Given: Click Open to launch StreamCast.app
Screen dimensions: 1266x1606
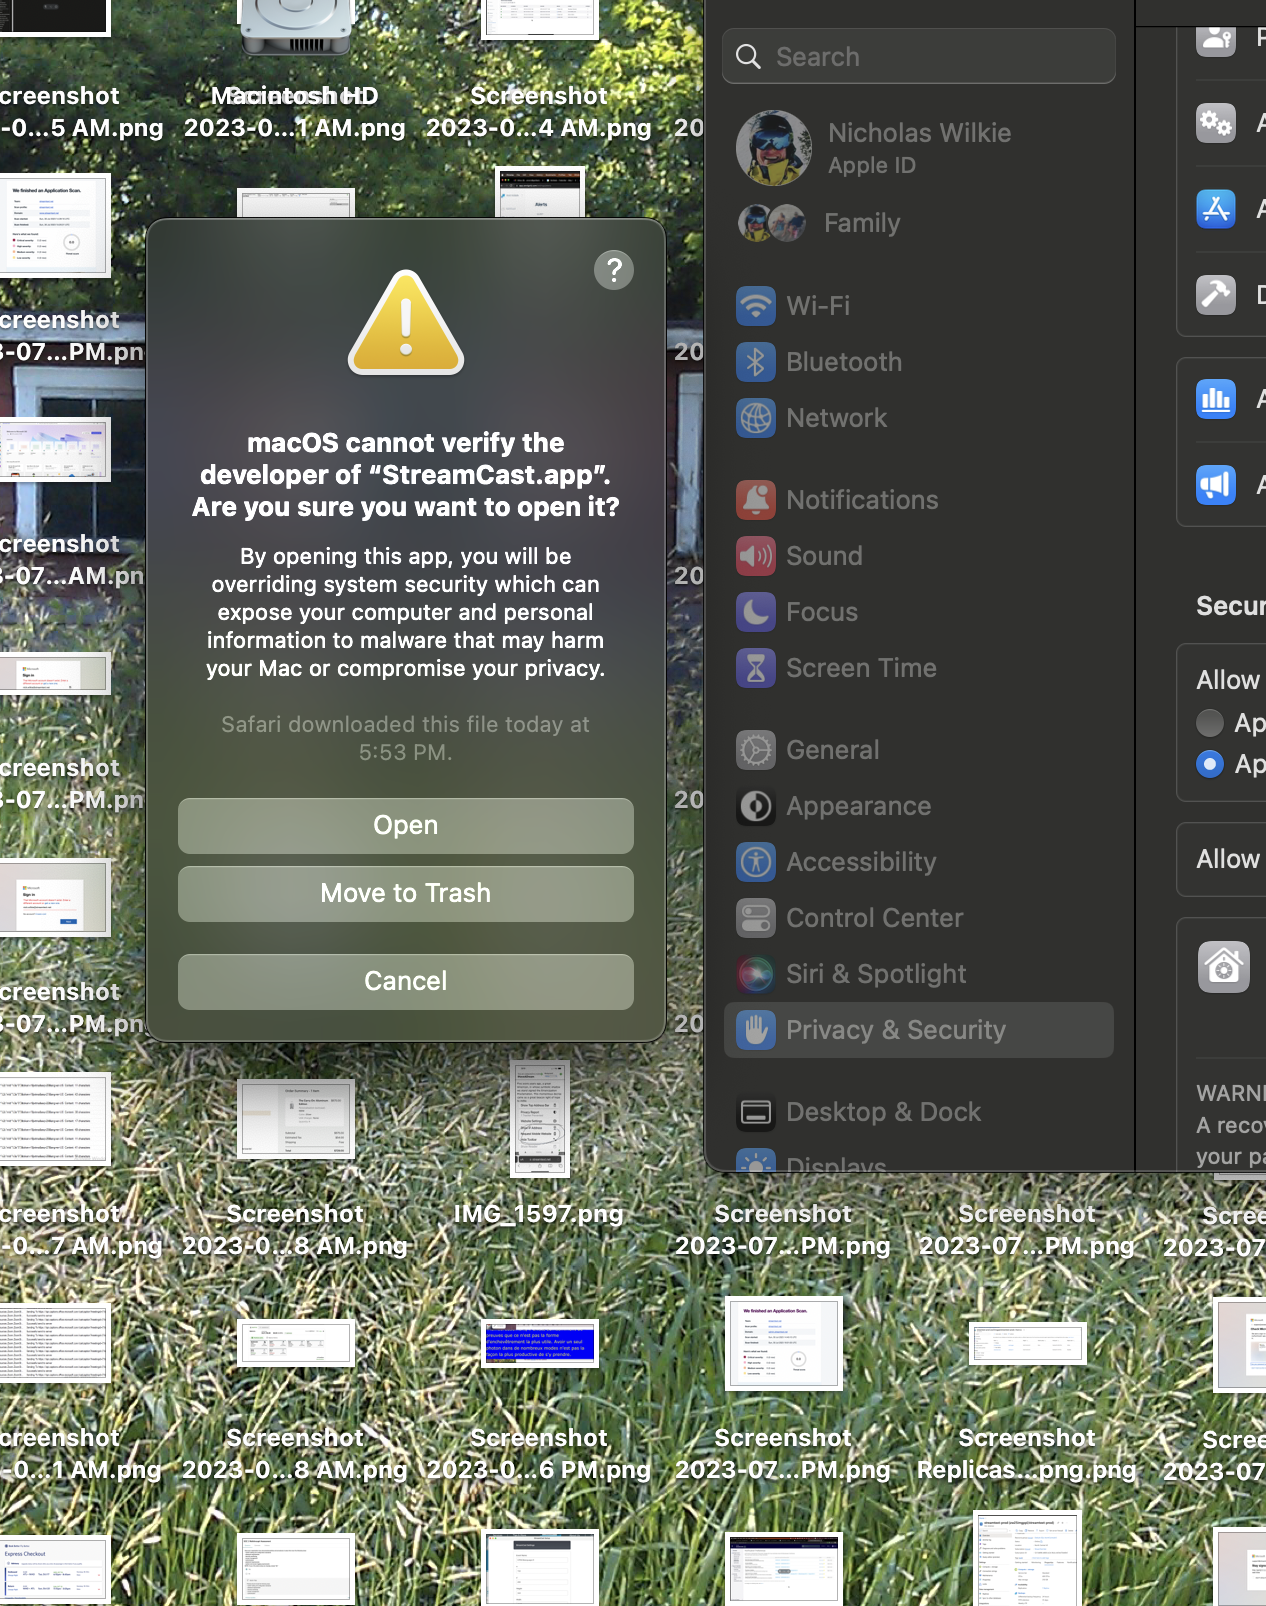Looking at the screenshot, I should (405, 825).
